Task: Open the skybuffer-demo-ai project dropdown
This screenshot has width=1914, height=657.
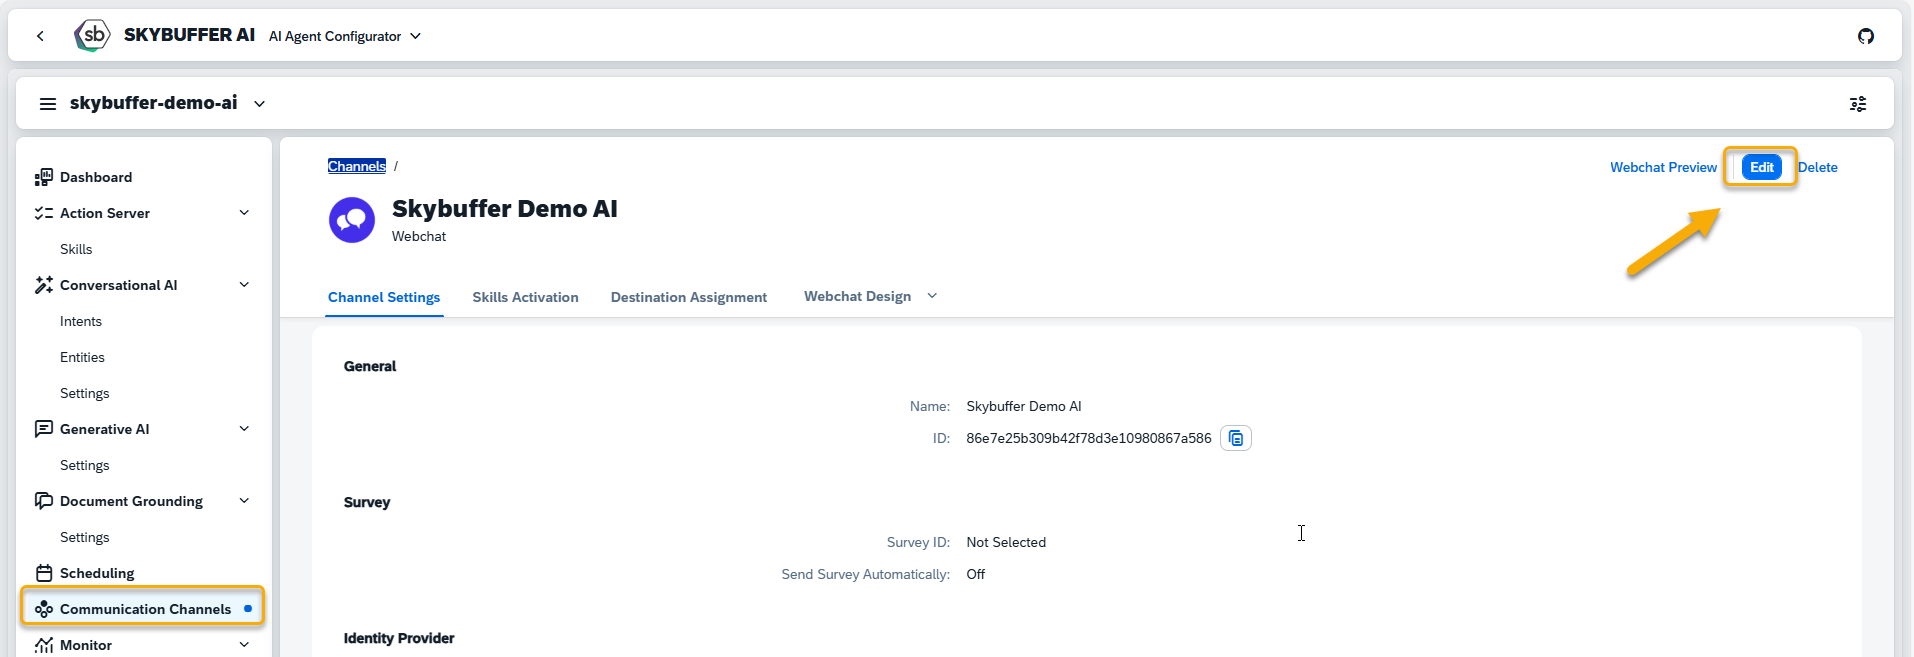Action: [x=259, y=104]
